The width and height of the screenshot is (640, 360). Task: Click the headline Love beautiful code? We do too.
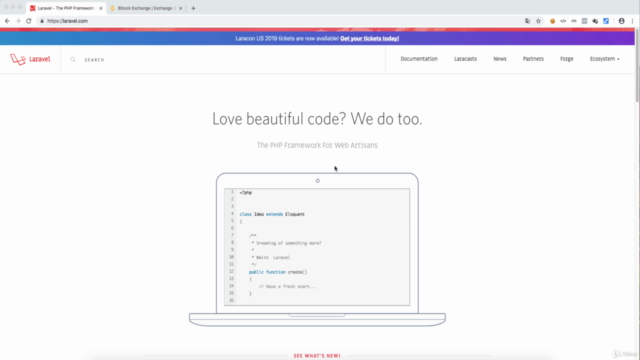point(317,119)
